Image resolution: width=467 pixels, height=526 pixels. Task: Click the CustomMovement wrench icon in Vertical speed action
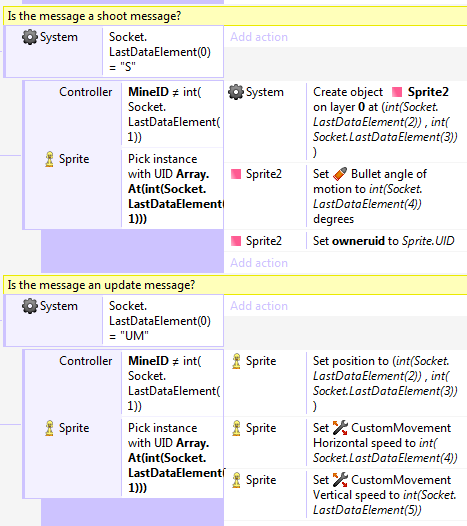click(340, 480)
